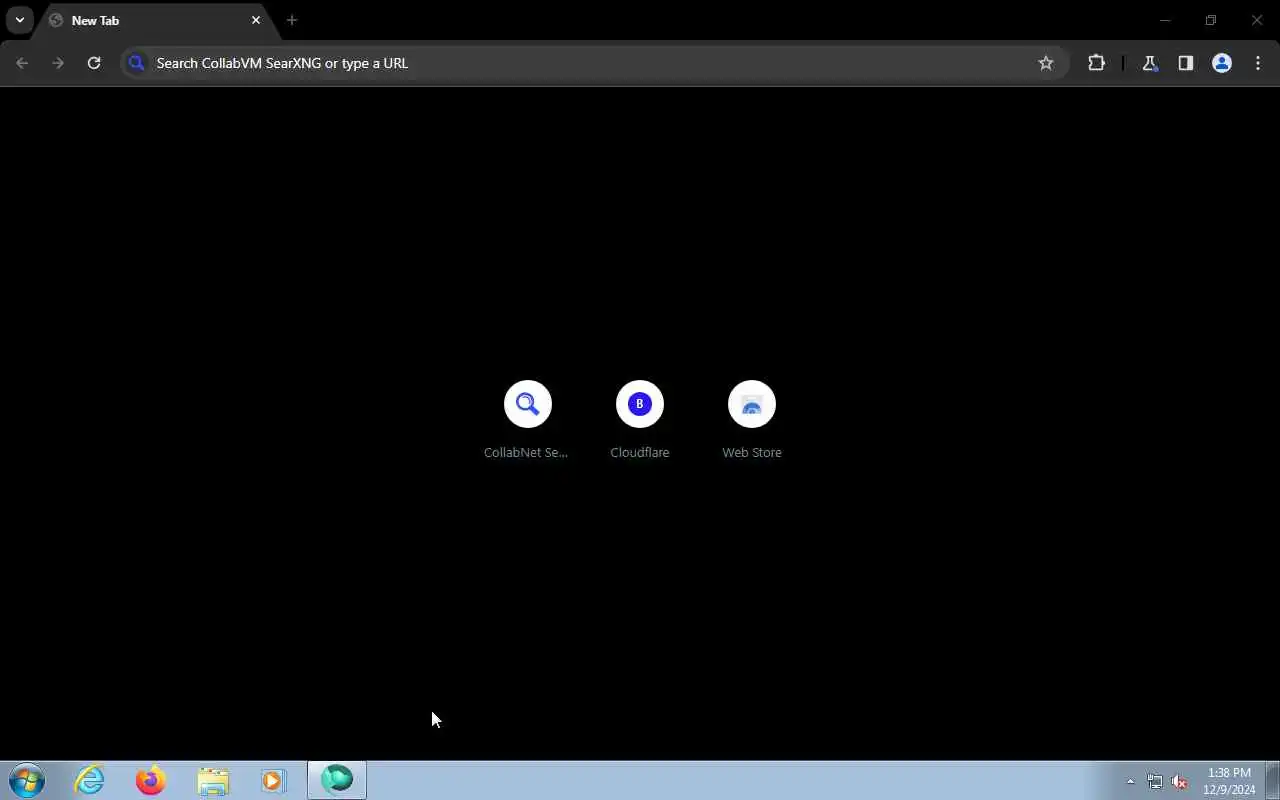Close the browser window
This screenshot has width=1280, height=800.
1257,20
